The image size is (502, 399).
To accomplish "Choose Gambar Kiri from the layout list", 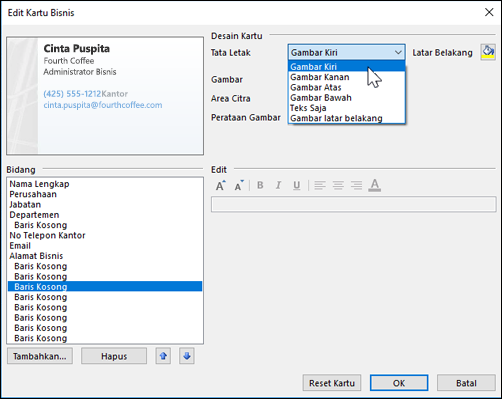I will pyautogui.click(x=347, y=66).
